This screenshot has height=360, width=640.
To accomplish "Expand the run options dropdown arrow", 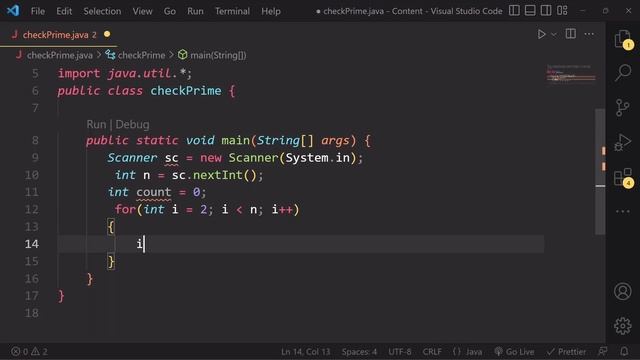I will pos(554,35).
